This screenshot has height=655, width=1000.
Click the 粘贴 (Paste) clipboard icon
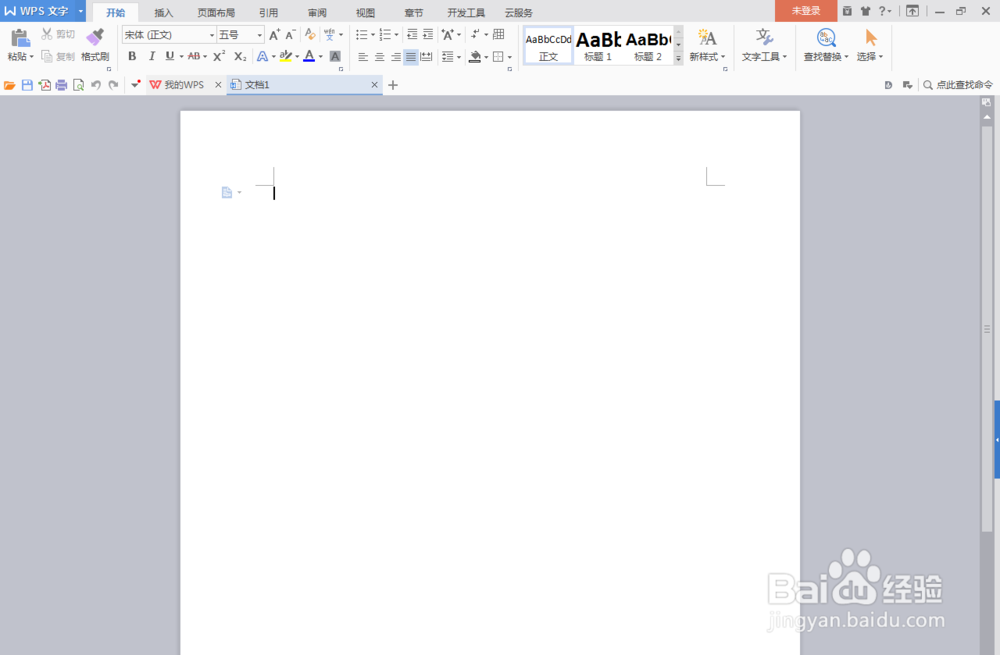[20, 38]
